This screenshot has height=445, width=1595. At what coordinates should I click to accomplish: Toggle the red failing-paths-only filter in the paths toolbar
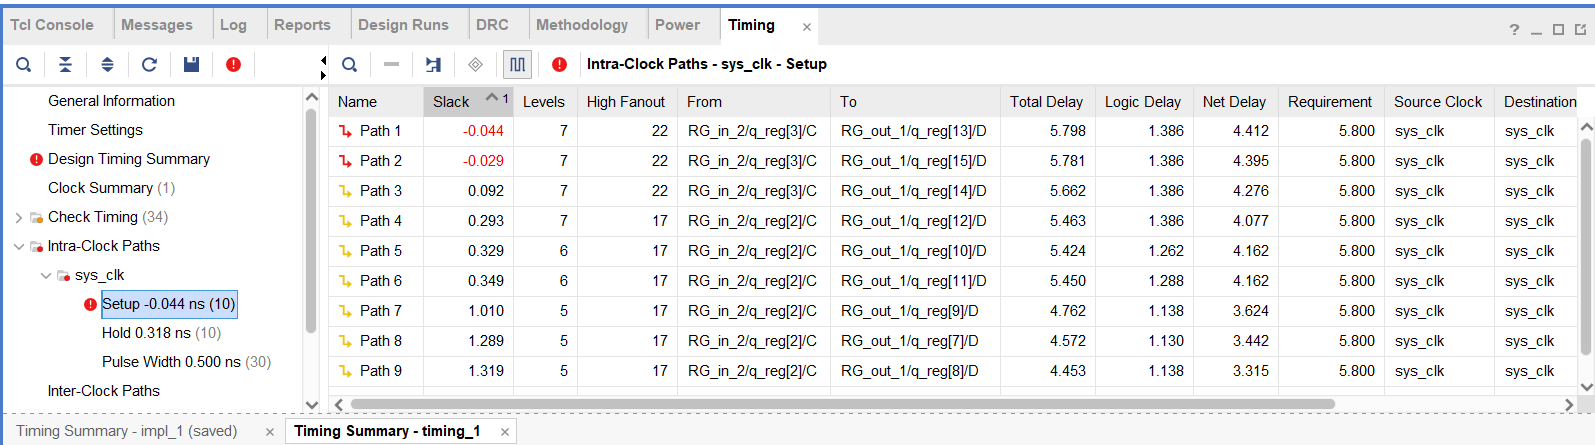pyautogui.click(x=559, y=65)
